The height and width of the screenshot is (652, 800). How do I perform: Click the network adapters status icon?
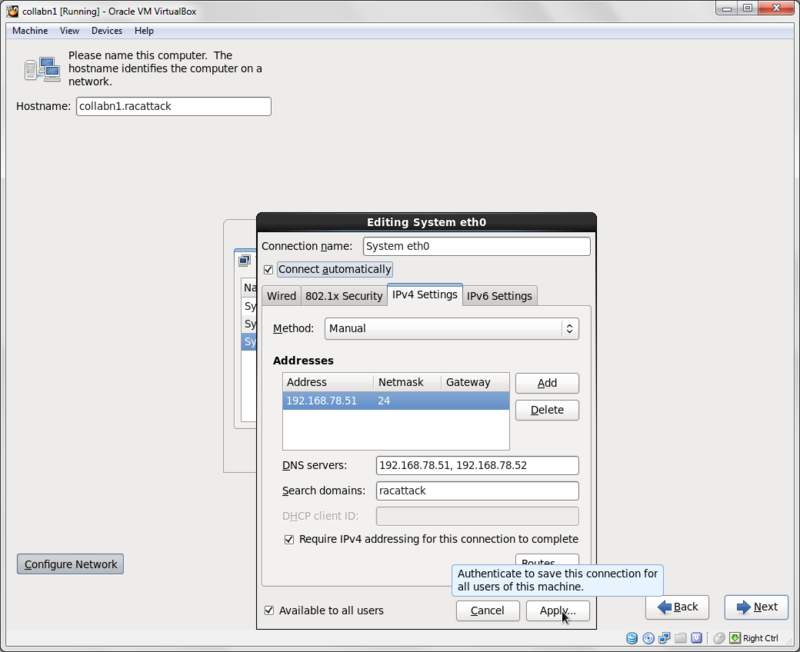click(x=664, y=638)
